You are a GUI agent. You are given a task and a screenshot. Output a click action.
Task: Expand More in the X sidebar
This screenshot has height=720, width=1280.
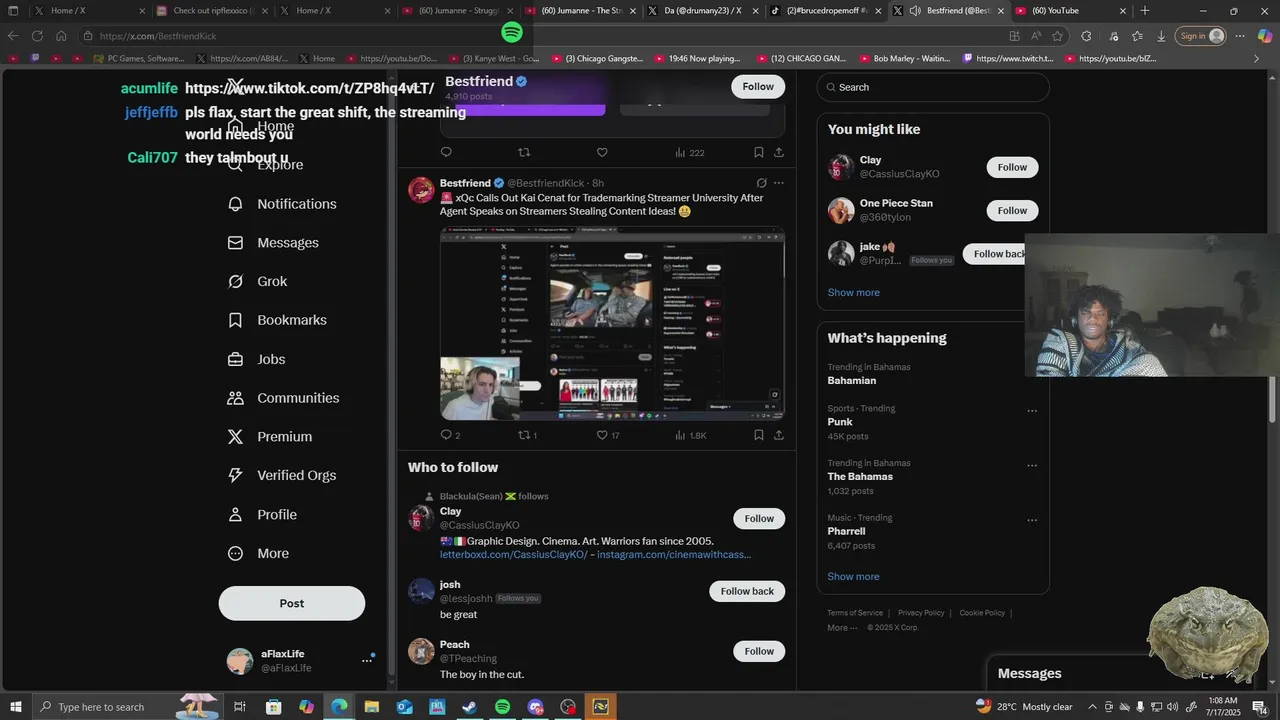point(258,554)
